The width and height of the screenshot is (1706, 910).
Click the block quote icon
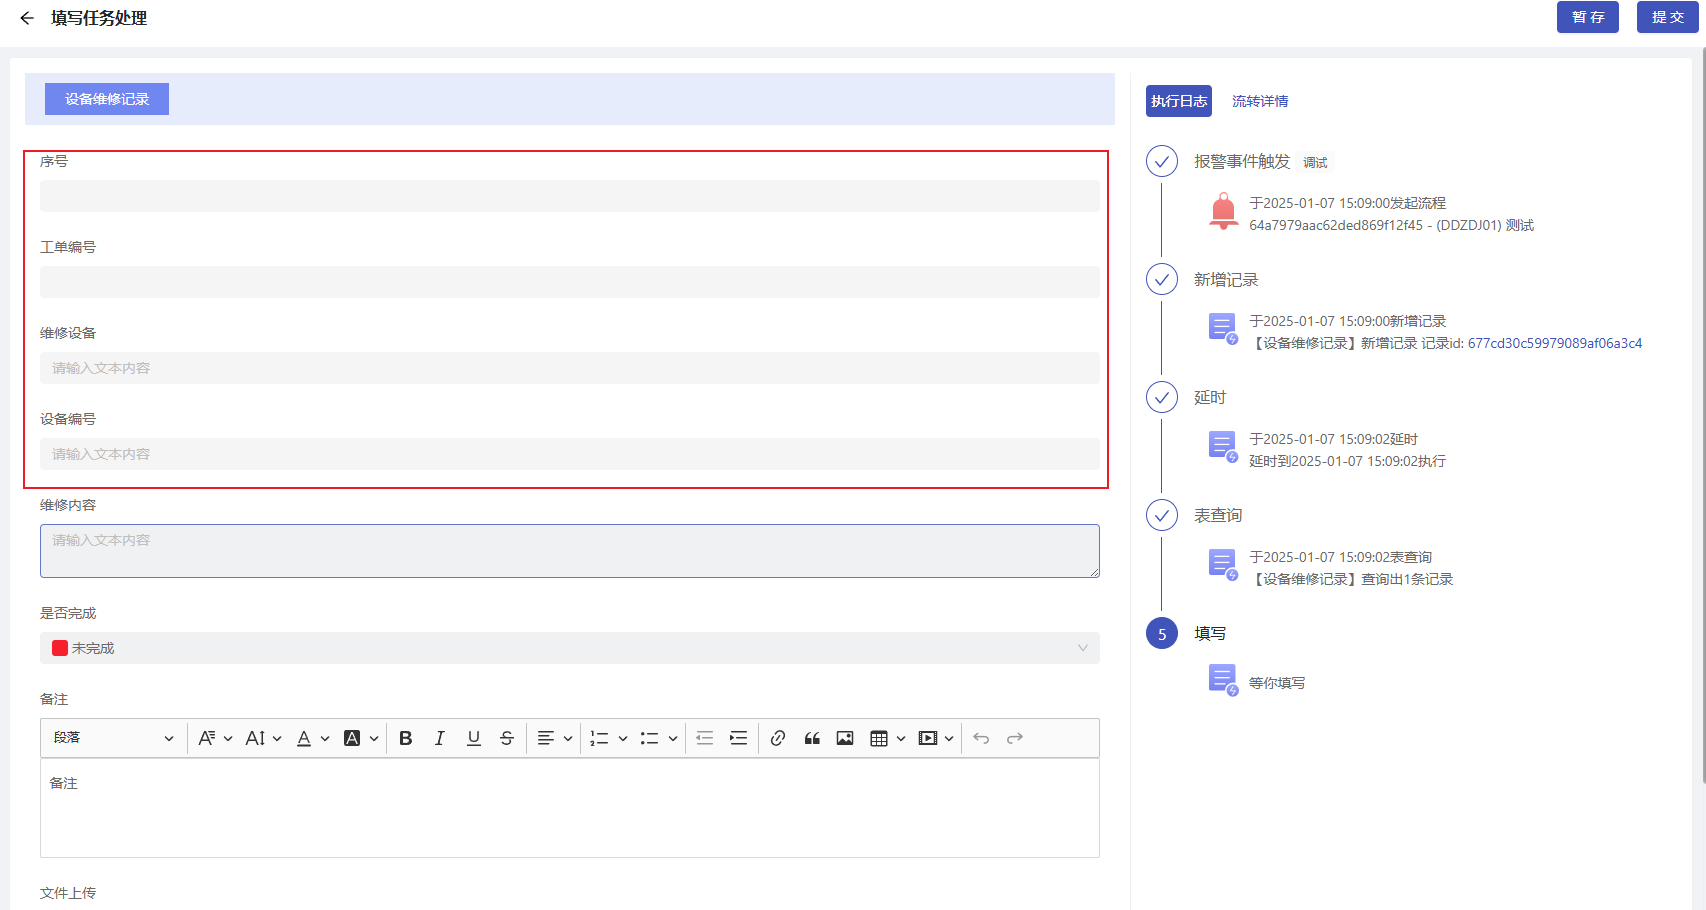812,738
